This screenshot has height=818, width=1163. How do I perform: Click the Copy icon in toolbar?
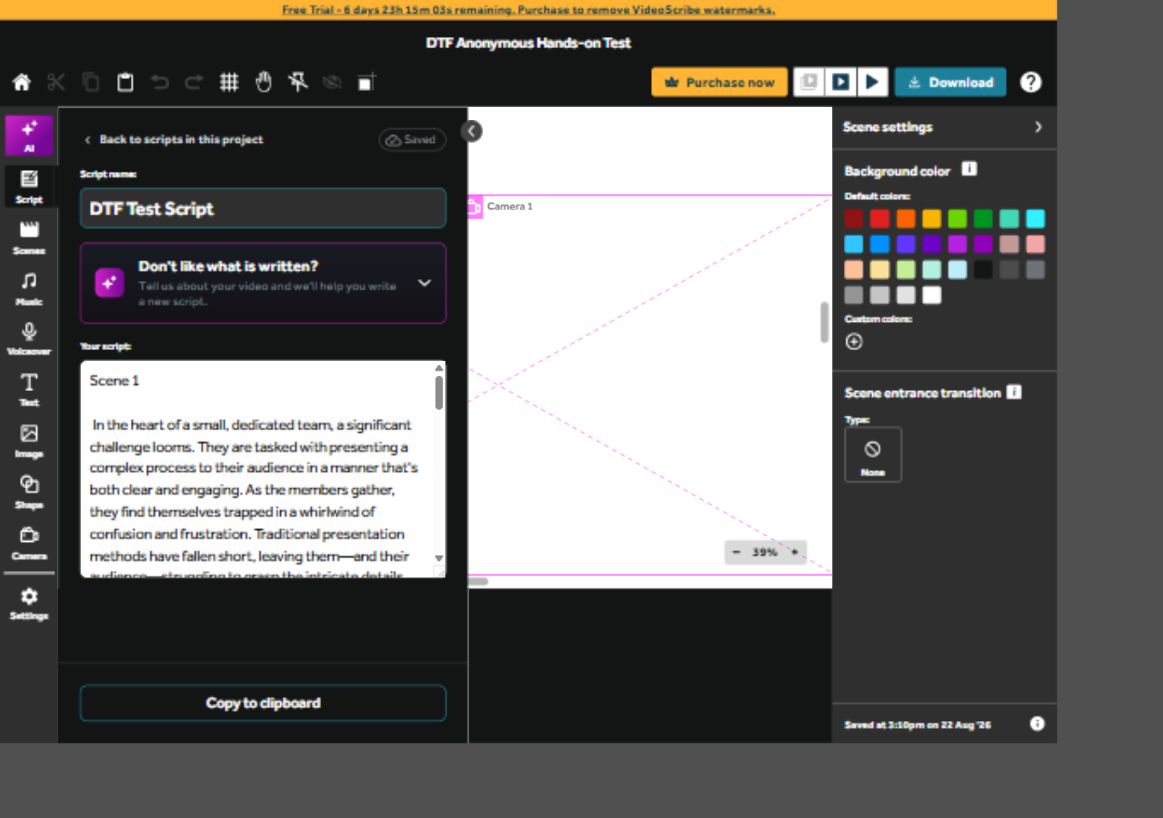pyautogui.click(x=90, y=82)
